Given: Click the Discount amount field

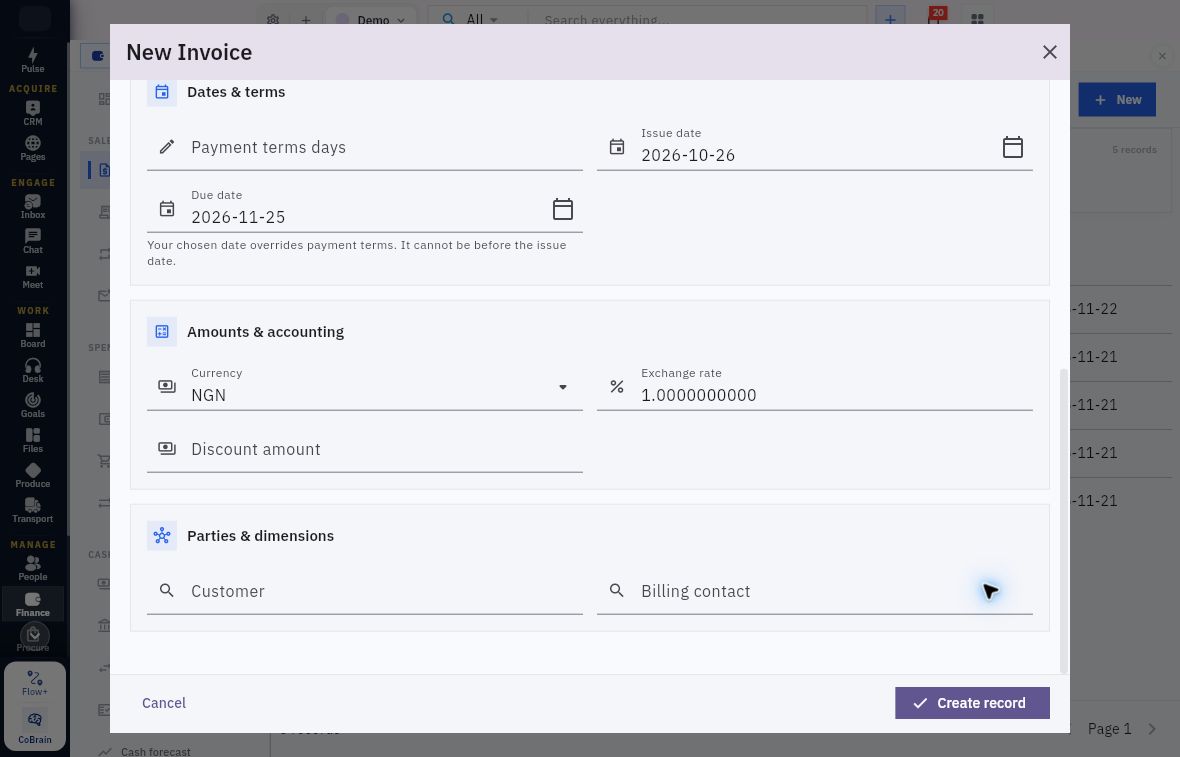Looking at the screenshot, I should pyautogui.click(x=364, y=449).
